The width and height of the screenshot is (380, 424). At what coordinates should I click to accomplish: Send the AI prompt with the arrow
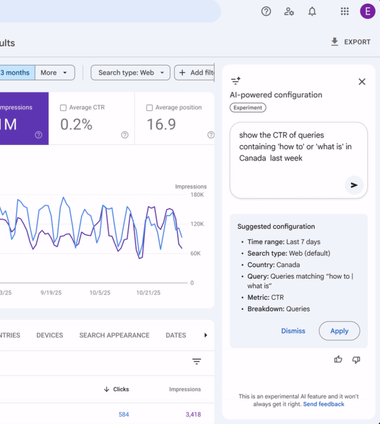click(x=354, y=185)
